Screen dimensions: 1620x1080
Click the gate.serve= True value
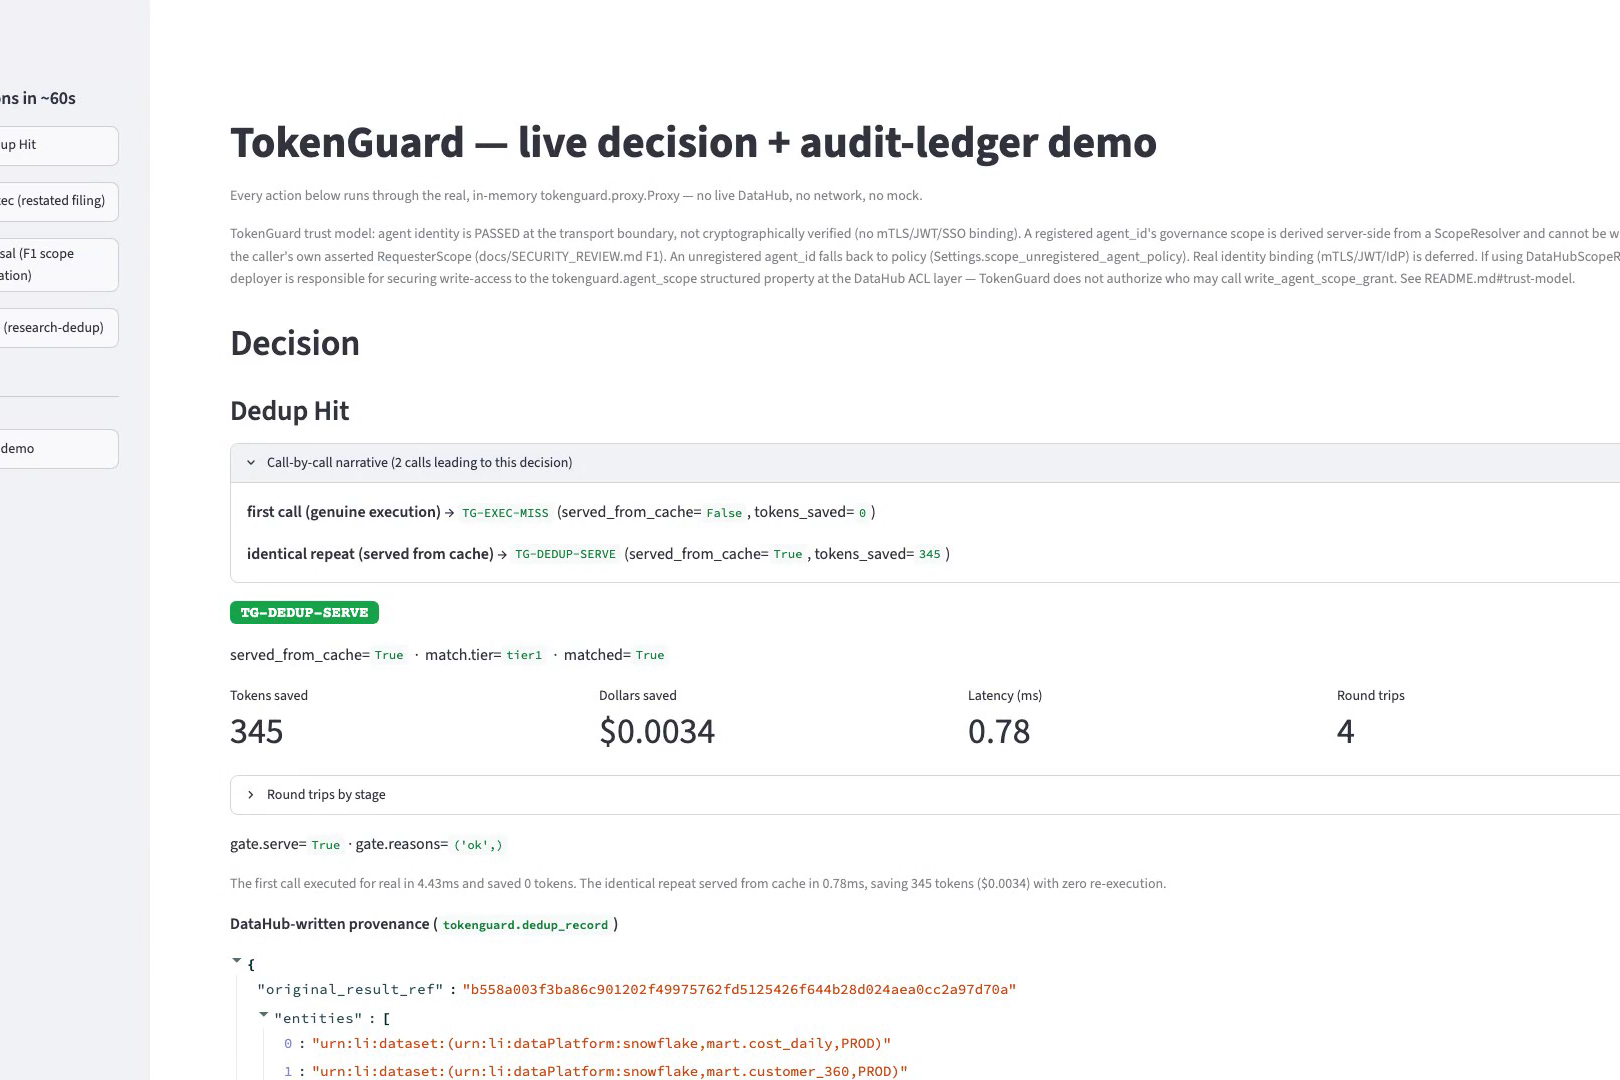[326, 846]
